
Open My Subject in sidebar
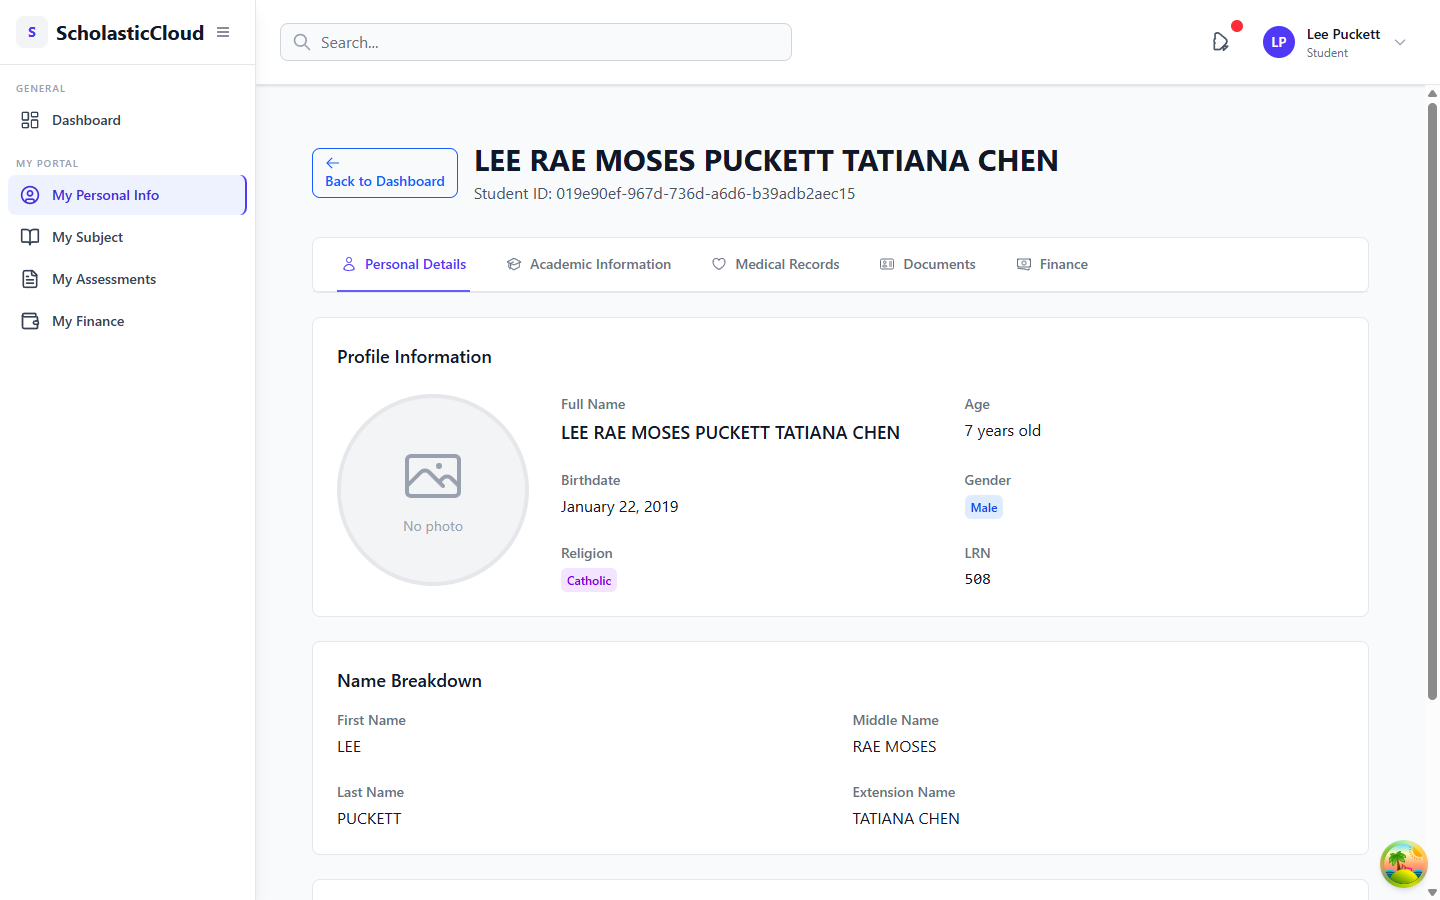point(127,237)
